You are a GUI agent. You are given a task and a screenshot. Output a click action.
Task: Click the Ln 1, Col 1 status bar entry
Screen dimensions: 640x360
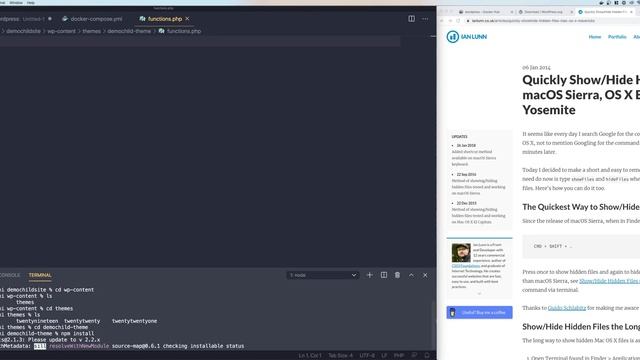click(310, 356)
